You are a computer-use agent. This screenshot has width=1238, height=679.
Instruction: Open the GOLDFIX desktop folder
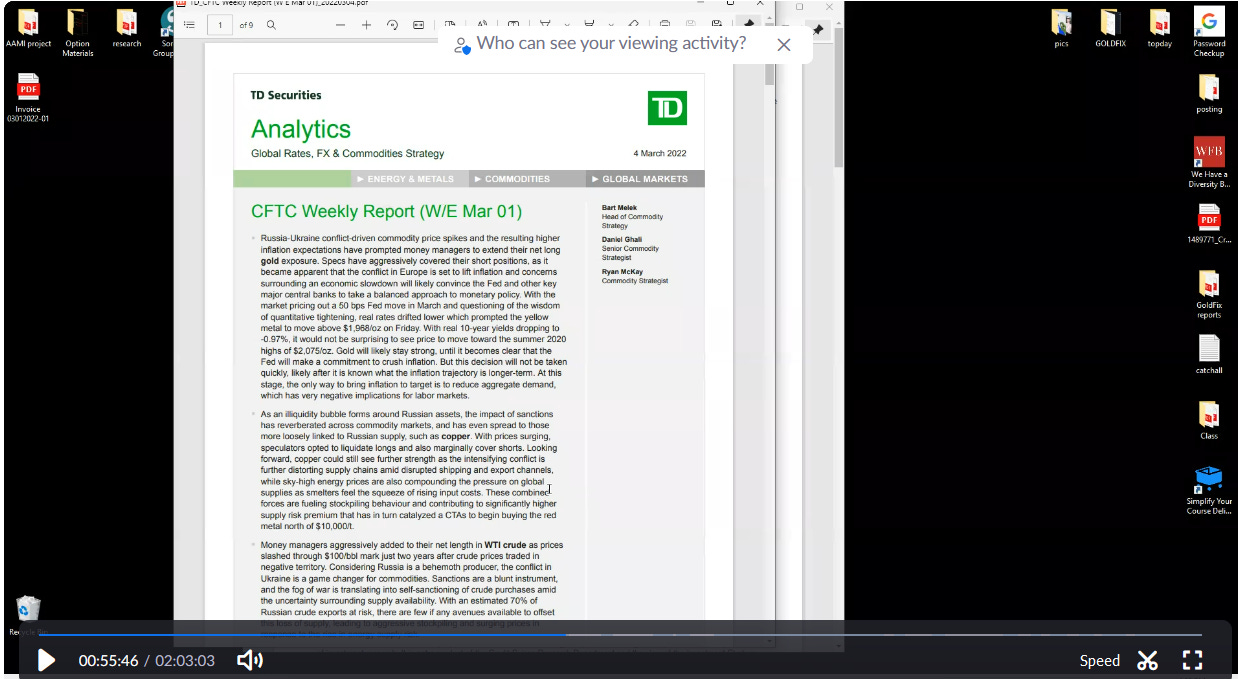tap(1110, 30)
